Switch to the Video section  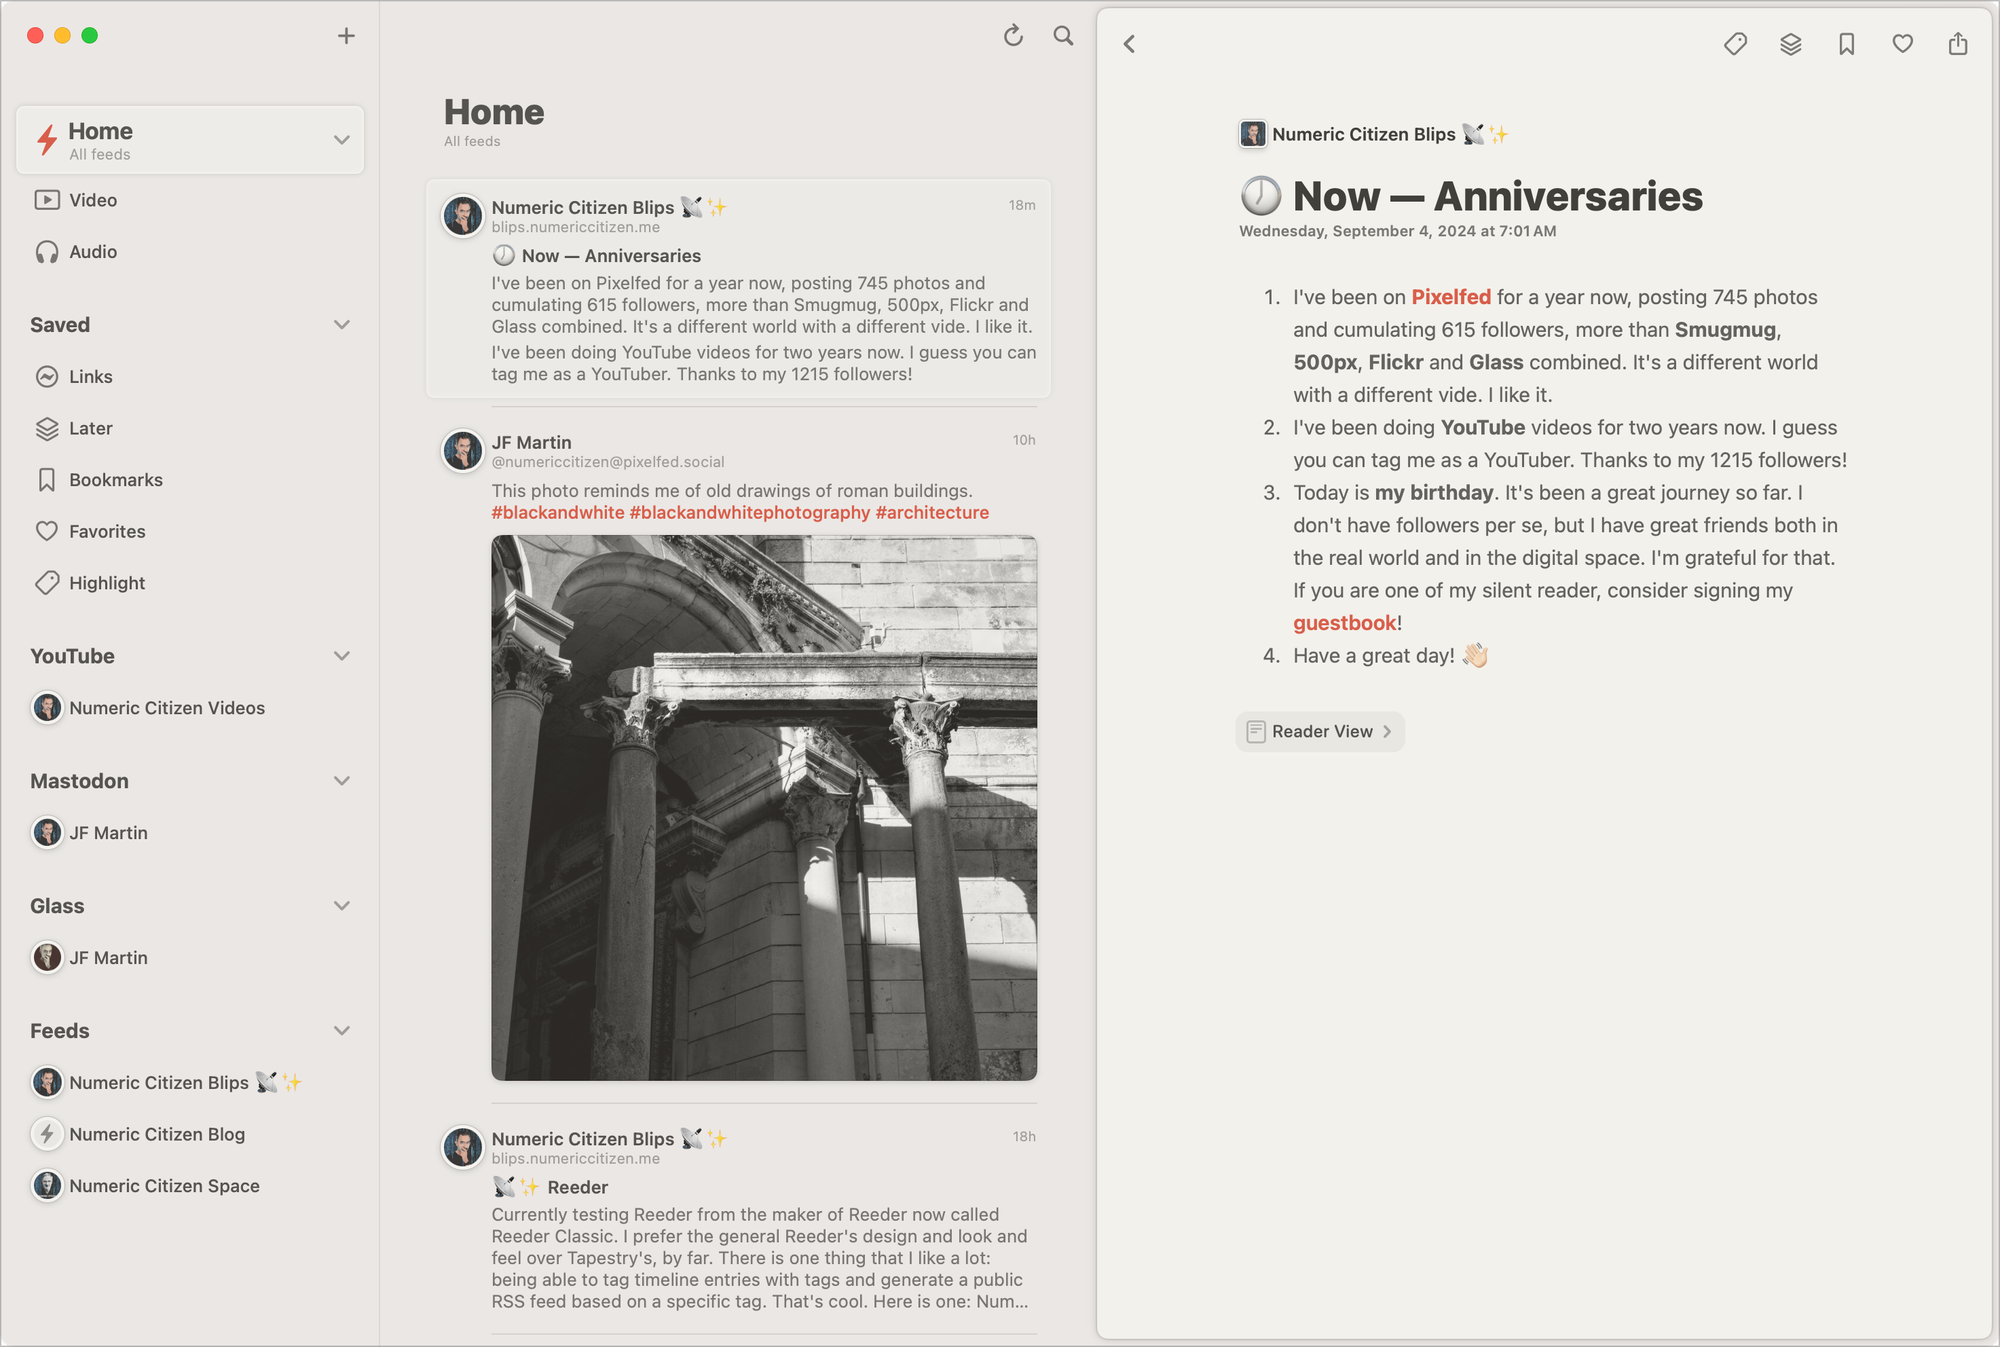tap(92, 199)
